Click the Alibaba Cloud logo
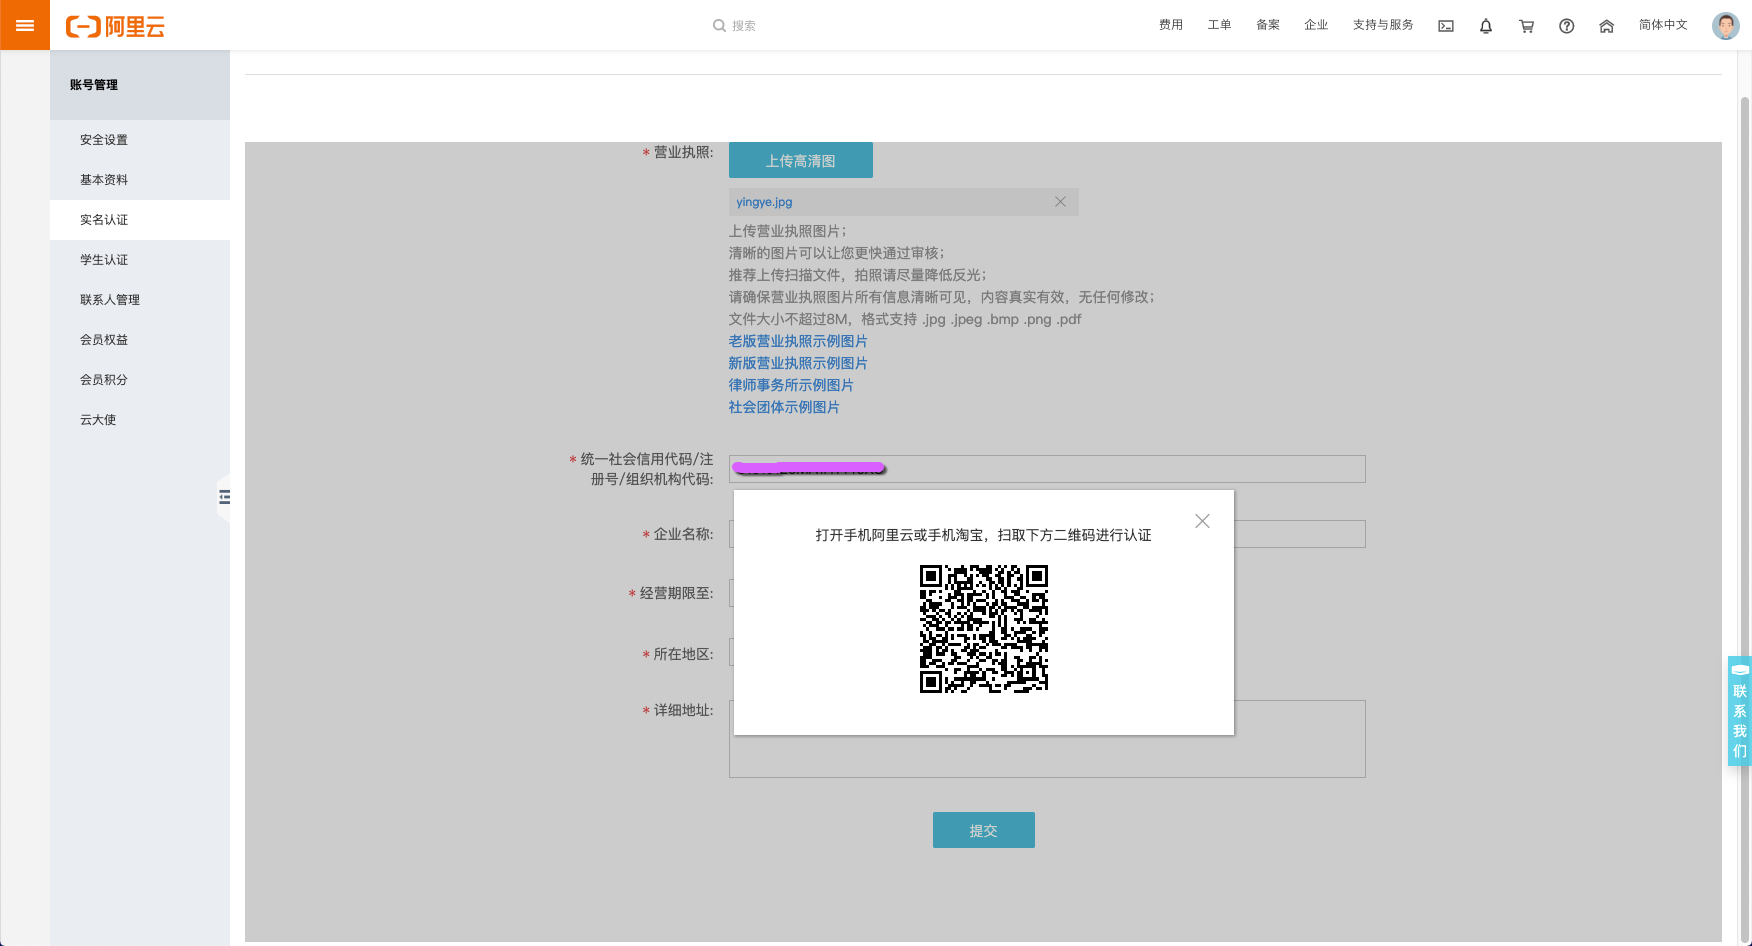Image resolution: width=1752 pixels, height=946 pixels. (115, 26)
